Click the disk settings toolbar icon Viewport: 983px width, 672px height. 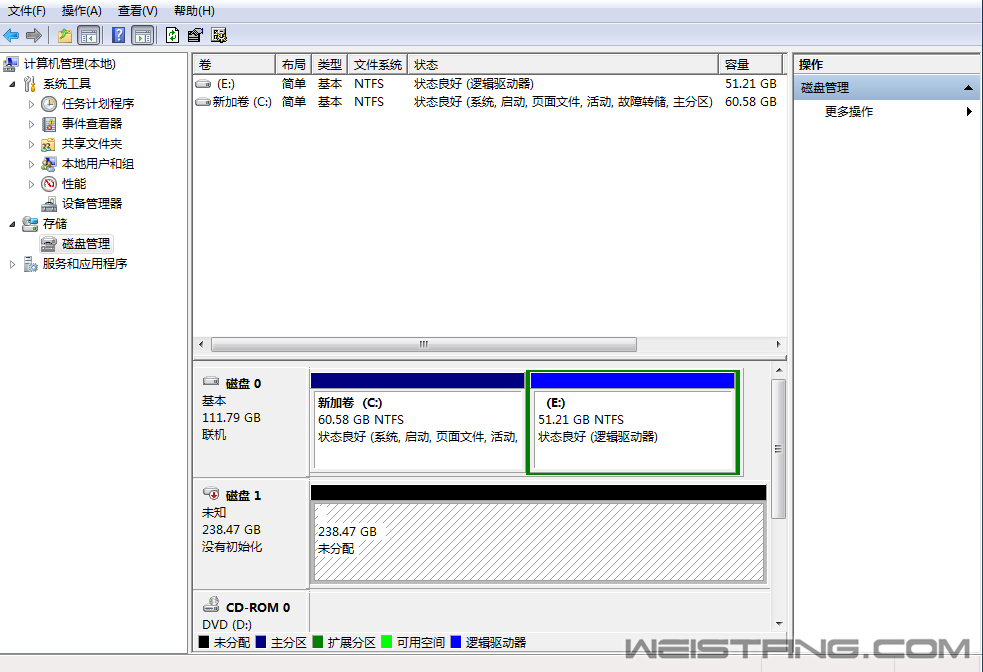(219, 35)
